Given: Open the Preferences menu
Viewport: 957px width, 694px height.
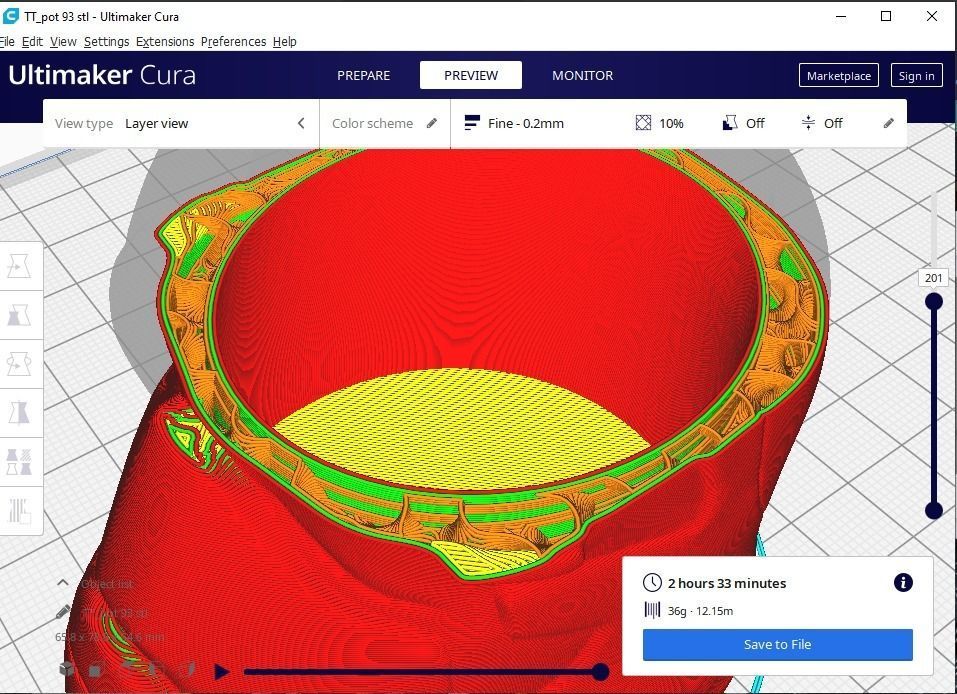Looking at the screenshot, I should 234,42.
